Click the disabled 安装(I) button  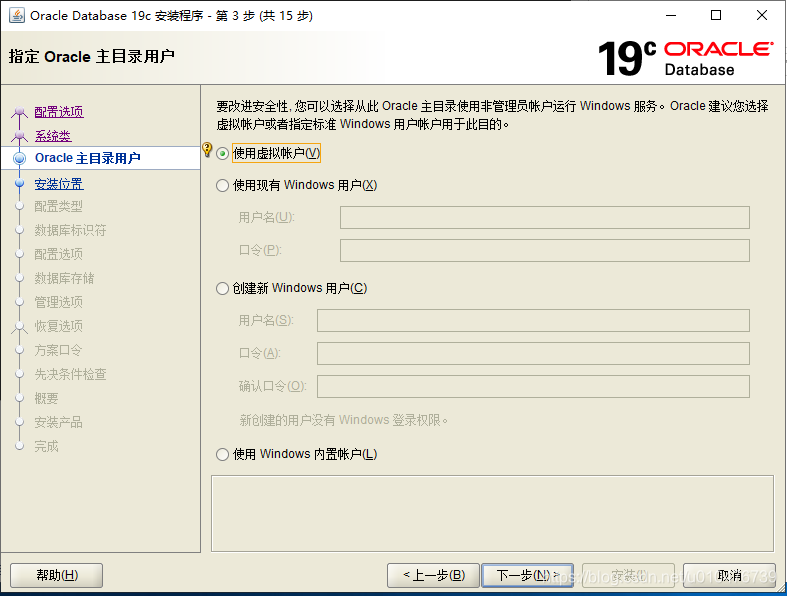(x=628, y=575)
